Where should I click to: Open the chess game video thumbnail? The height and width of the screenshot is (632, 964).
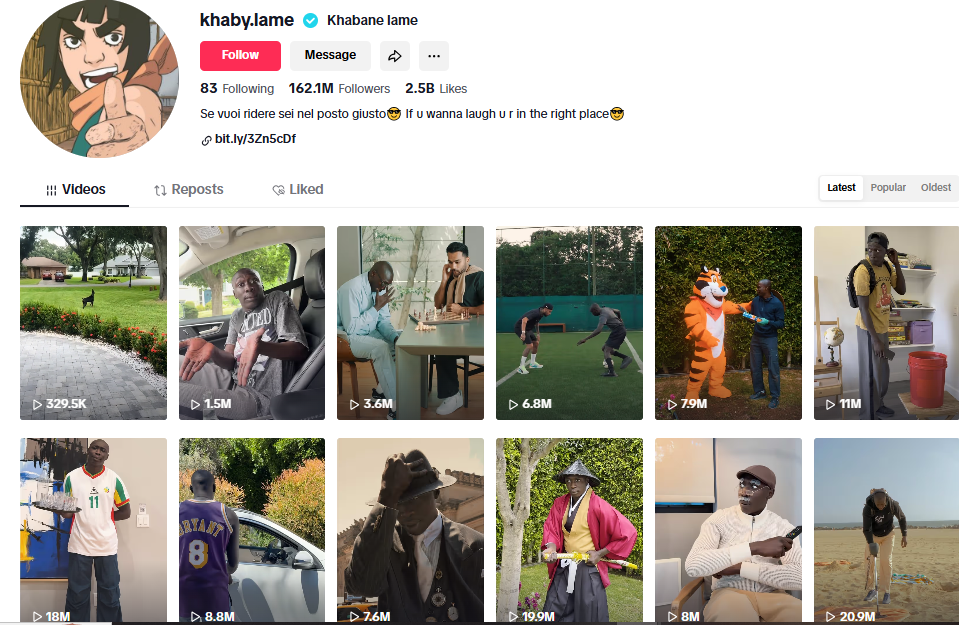point(410,323)
